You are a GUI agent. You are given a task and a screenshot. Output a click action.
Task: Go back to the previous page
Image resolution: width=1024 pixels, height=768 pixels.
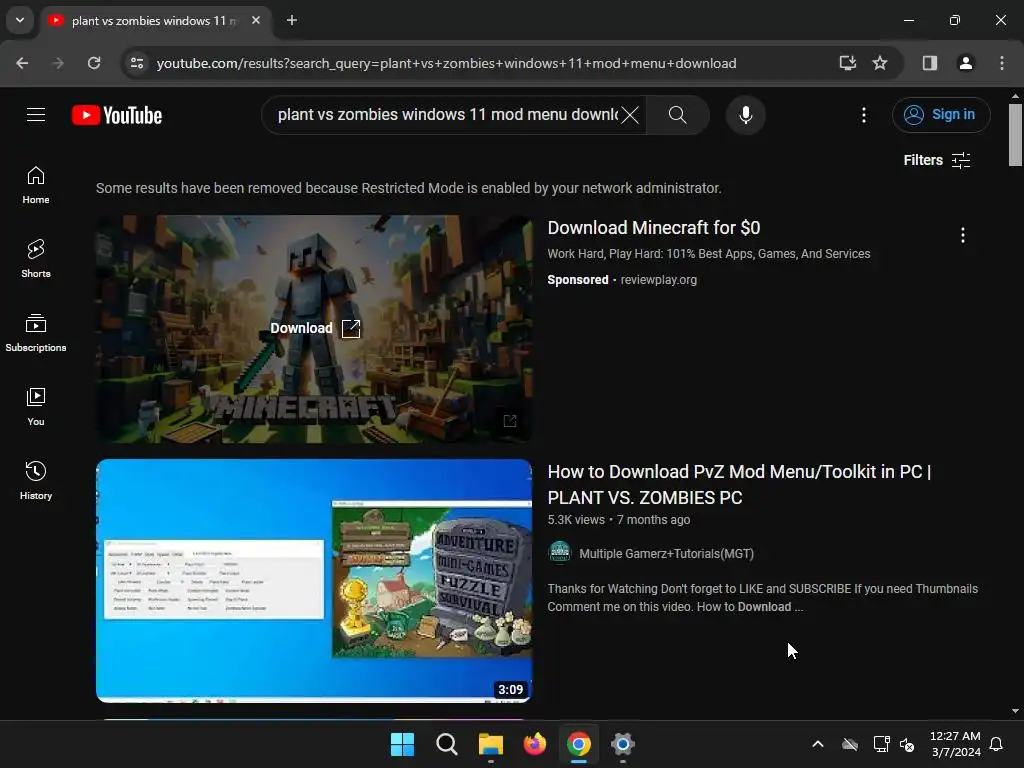[x=22, y=63]
